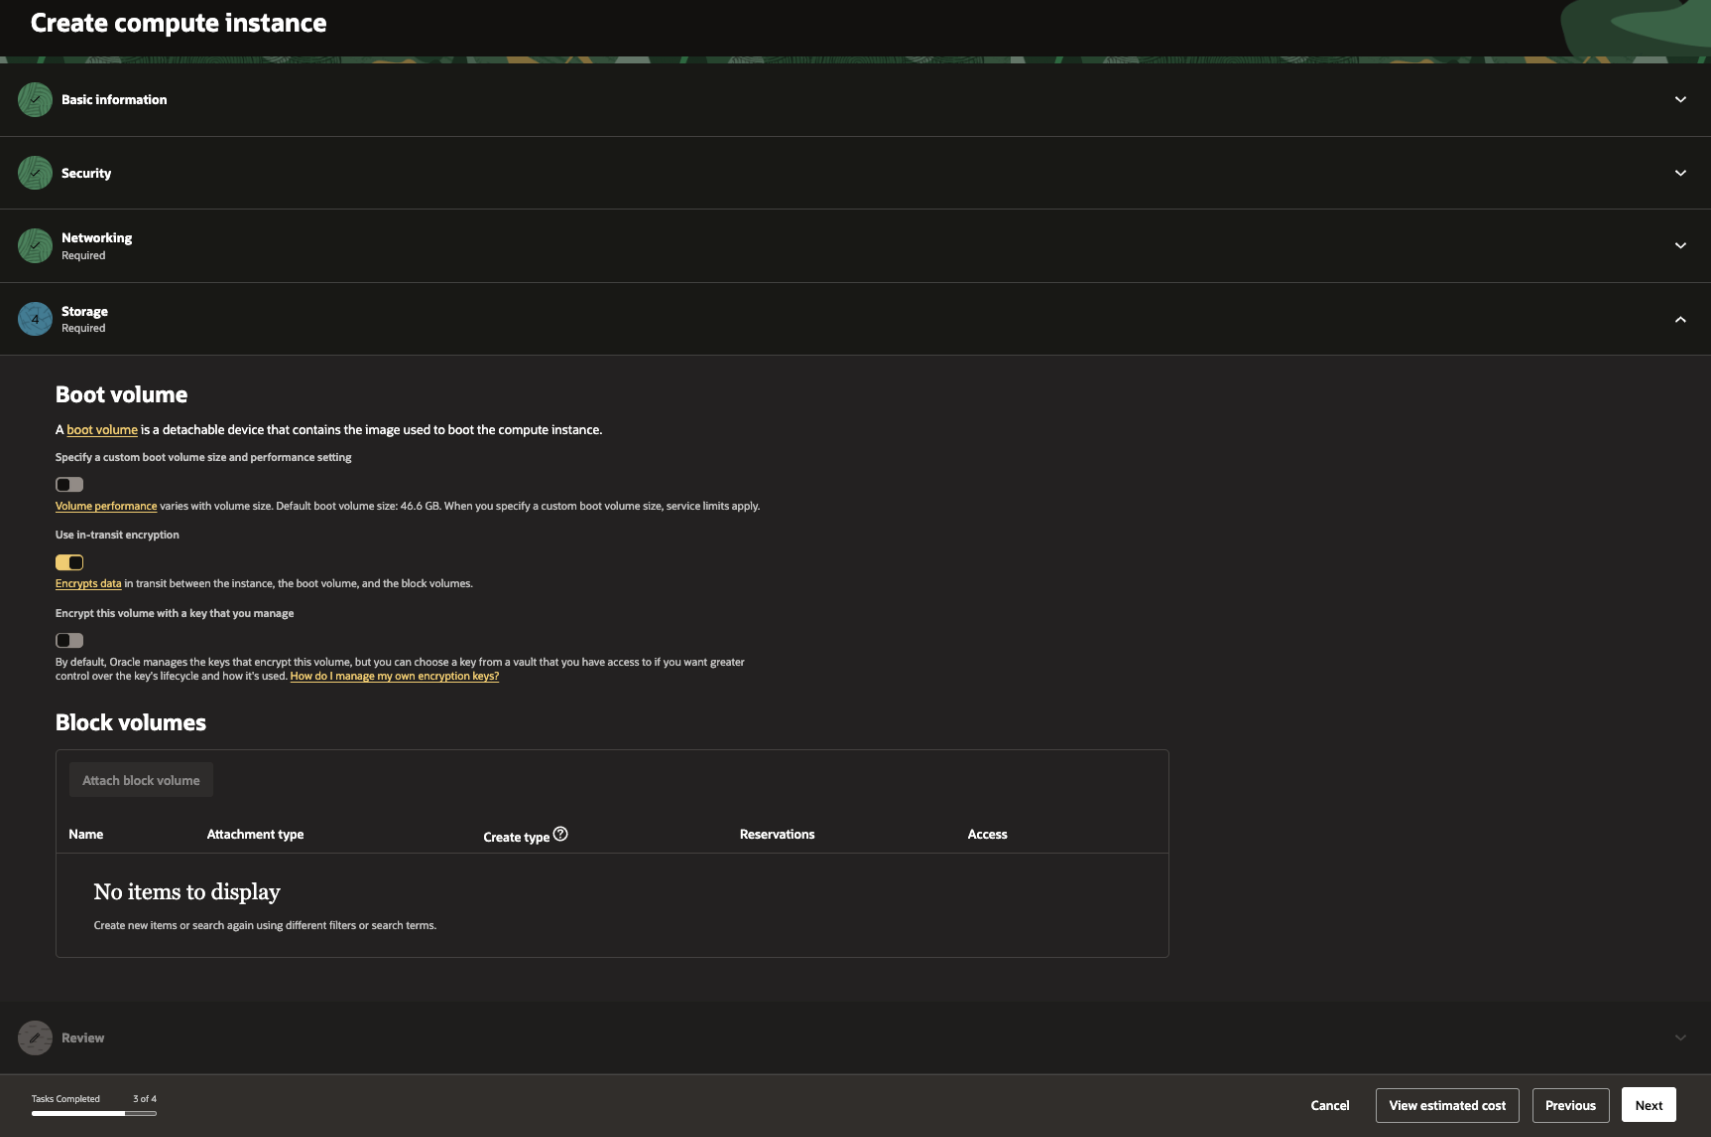Click the Block volumes heading
This screenshot has height=1137, width=1711.
pyautogui.click(x=131, y=722)
